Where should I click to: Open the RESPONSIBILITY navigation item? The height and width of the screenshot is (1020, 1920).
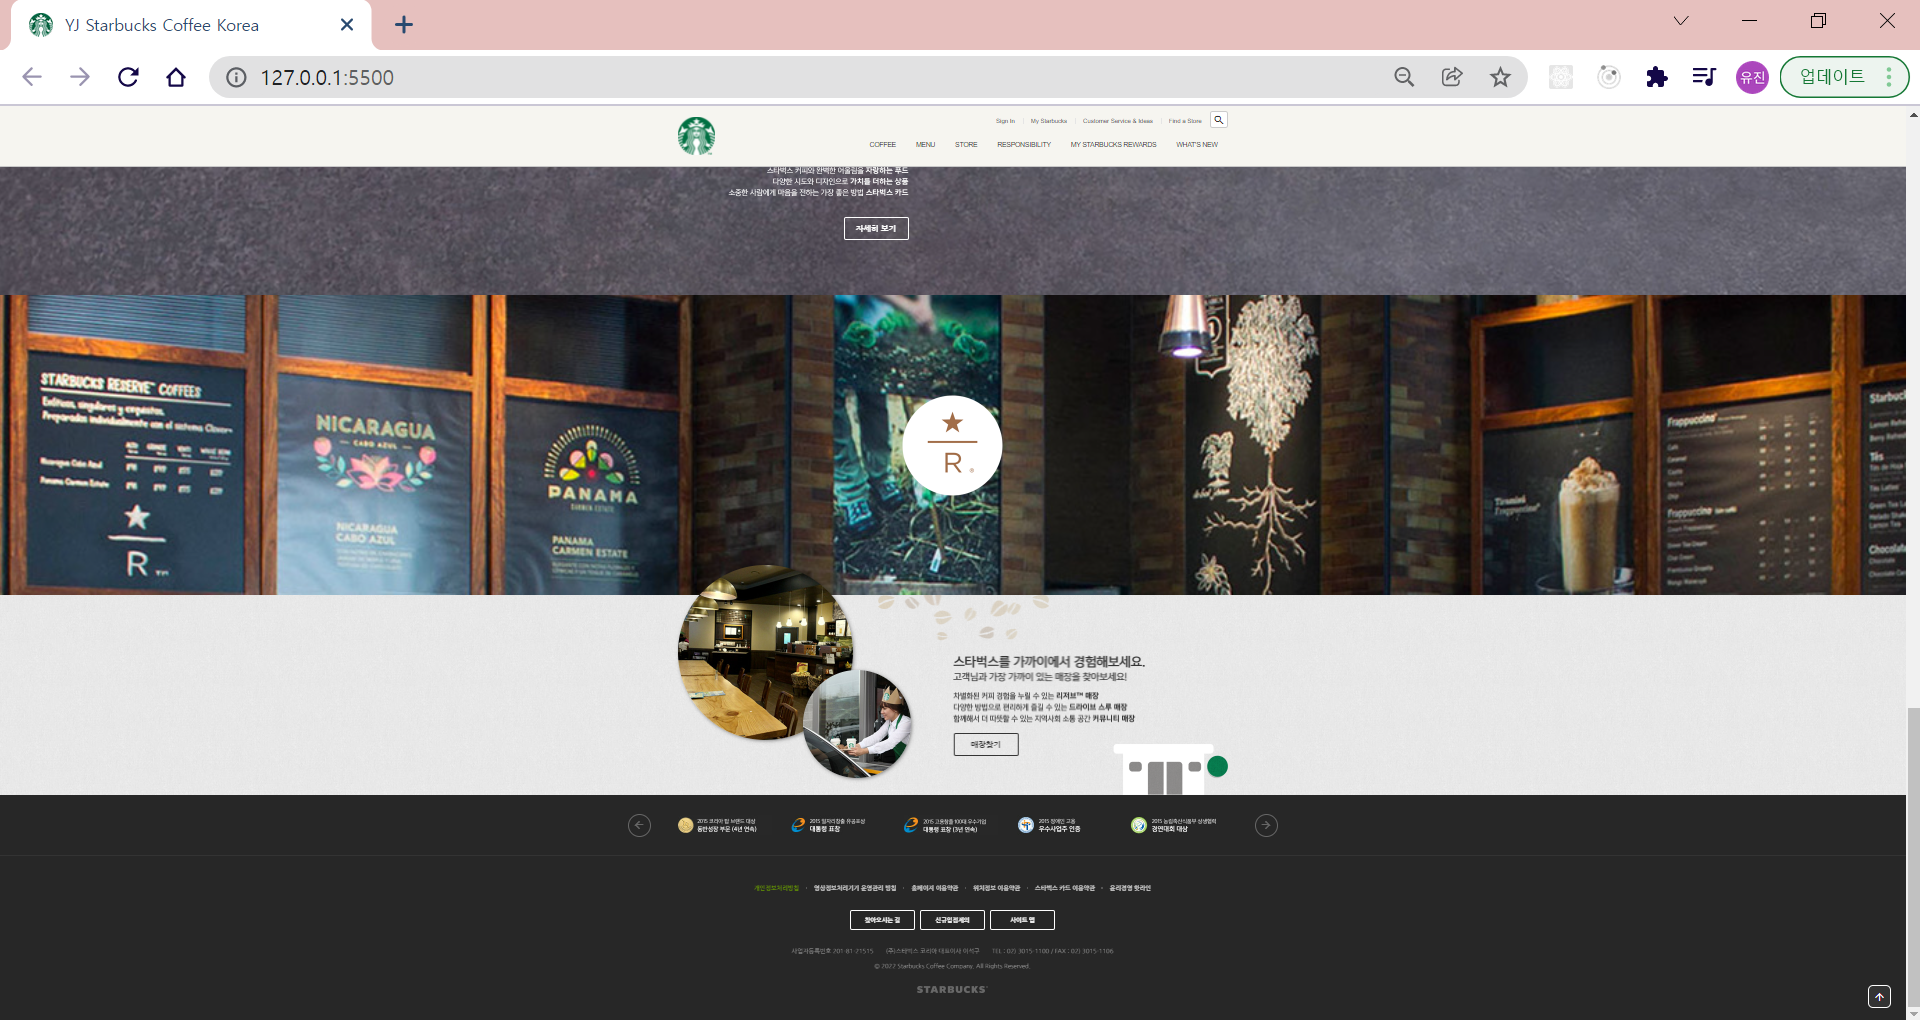(x=1024, y=145)
